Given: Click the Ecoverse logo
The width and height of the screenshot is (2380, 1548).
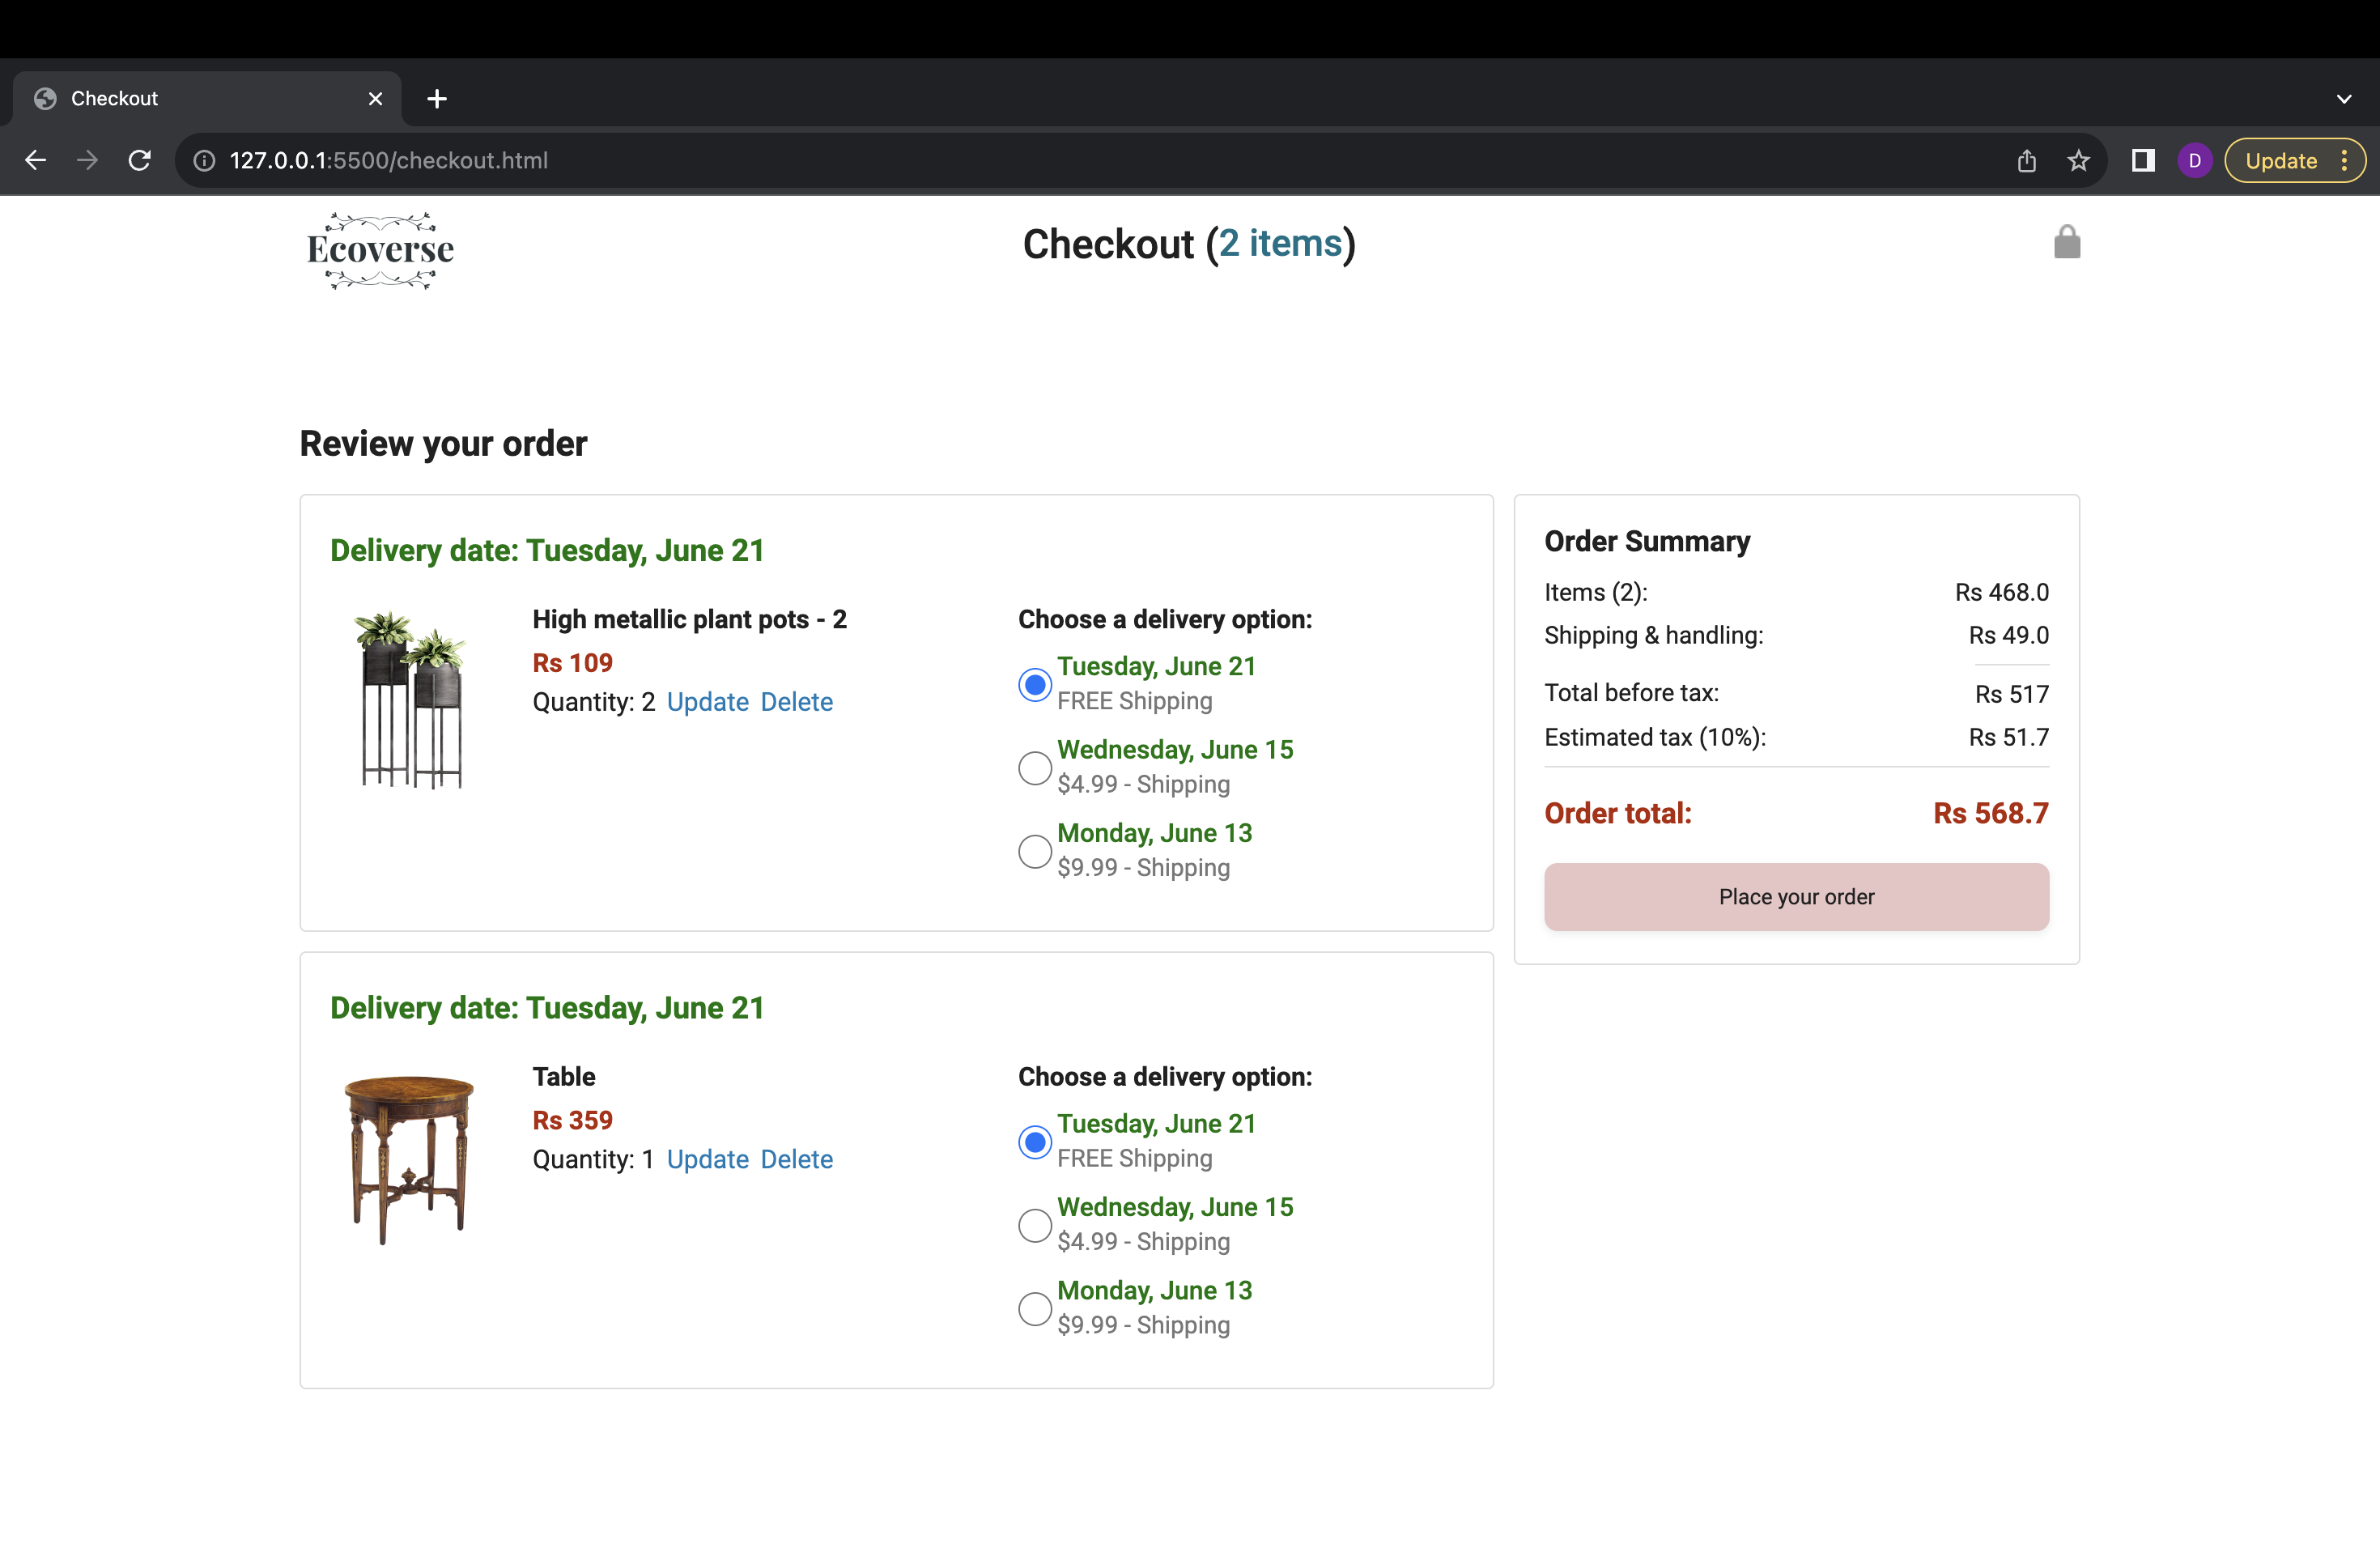Looking at the screenshot, I should coord(380,250).
